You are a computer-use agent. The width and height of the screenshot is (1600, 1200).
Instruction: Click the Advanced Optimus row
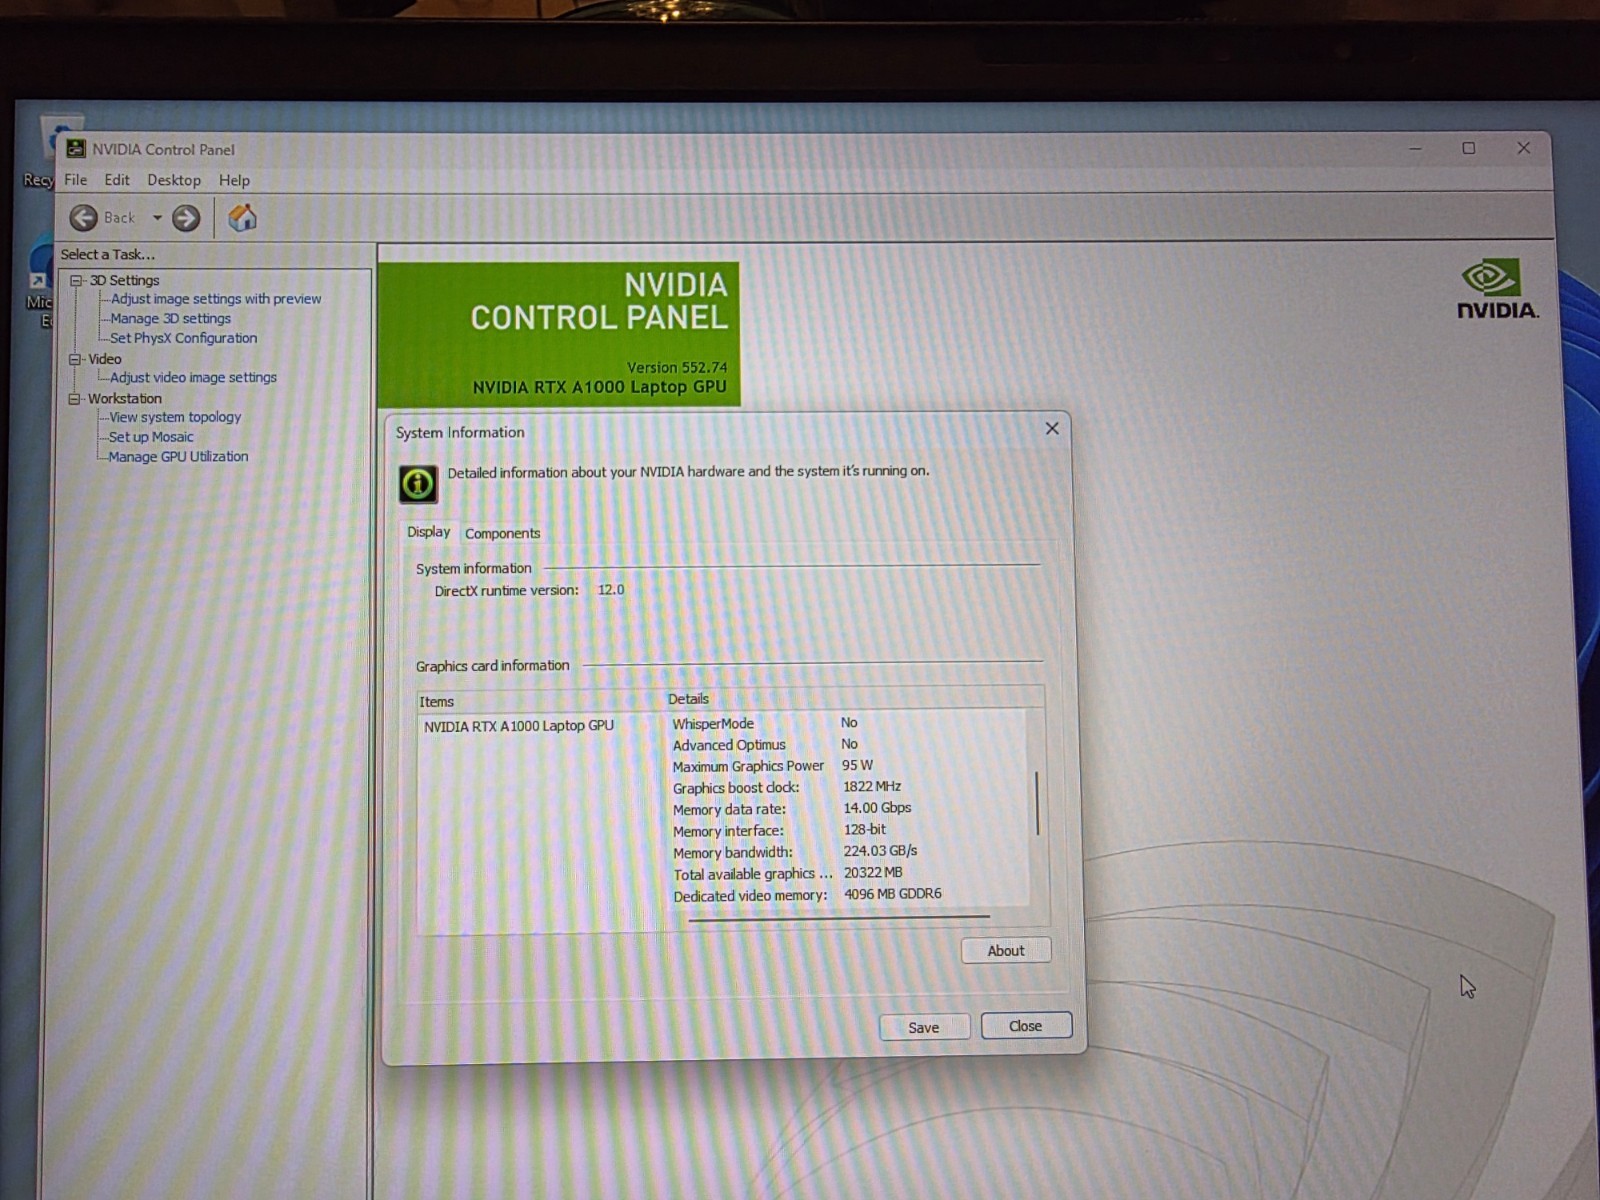point(765,745)
